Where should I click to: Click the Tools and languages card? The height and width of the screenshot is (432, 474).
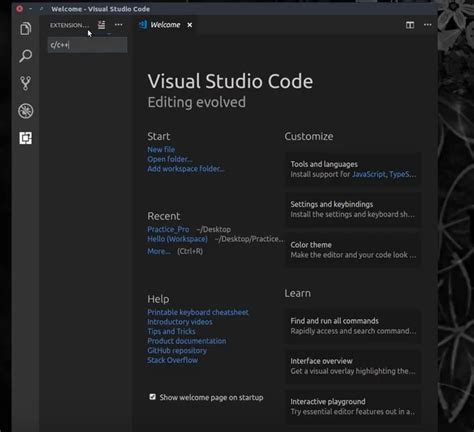353,169
